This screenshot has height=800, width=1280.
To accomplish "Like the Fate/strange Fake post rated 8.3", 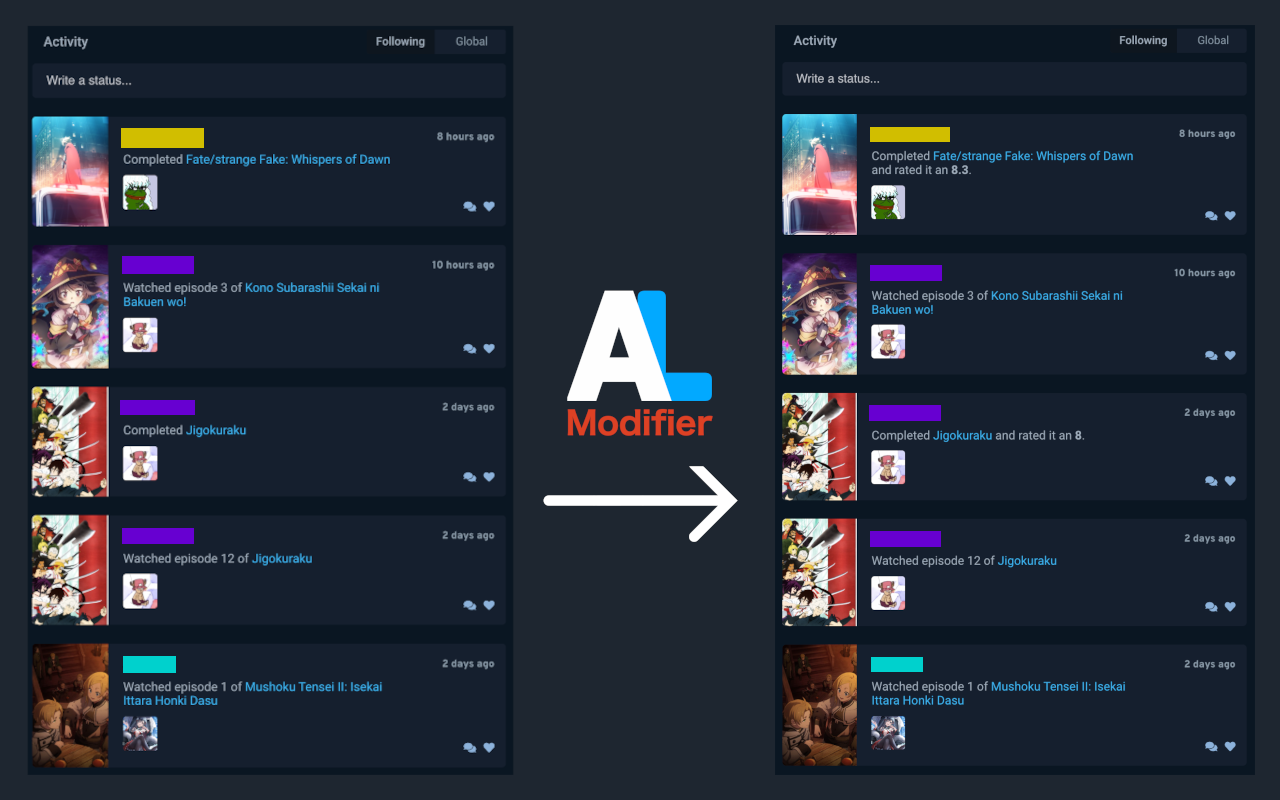I will (1230, 216).
